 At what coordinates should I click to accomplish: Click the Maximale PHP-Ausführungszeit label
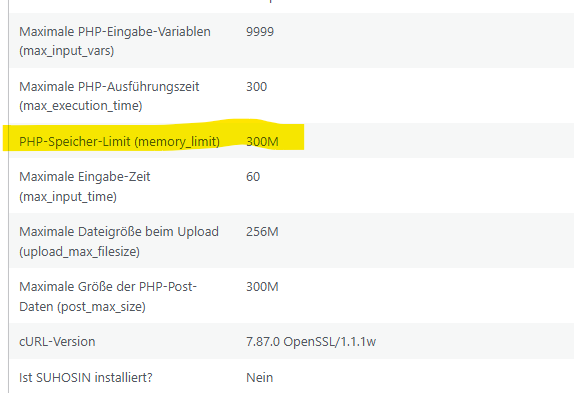109,96
